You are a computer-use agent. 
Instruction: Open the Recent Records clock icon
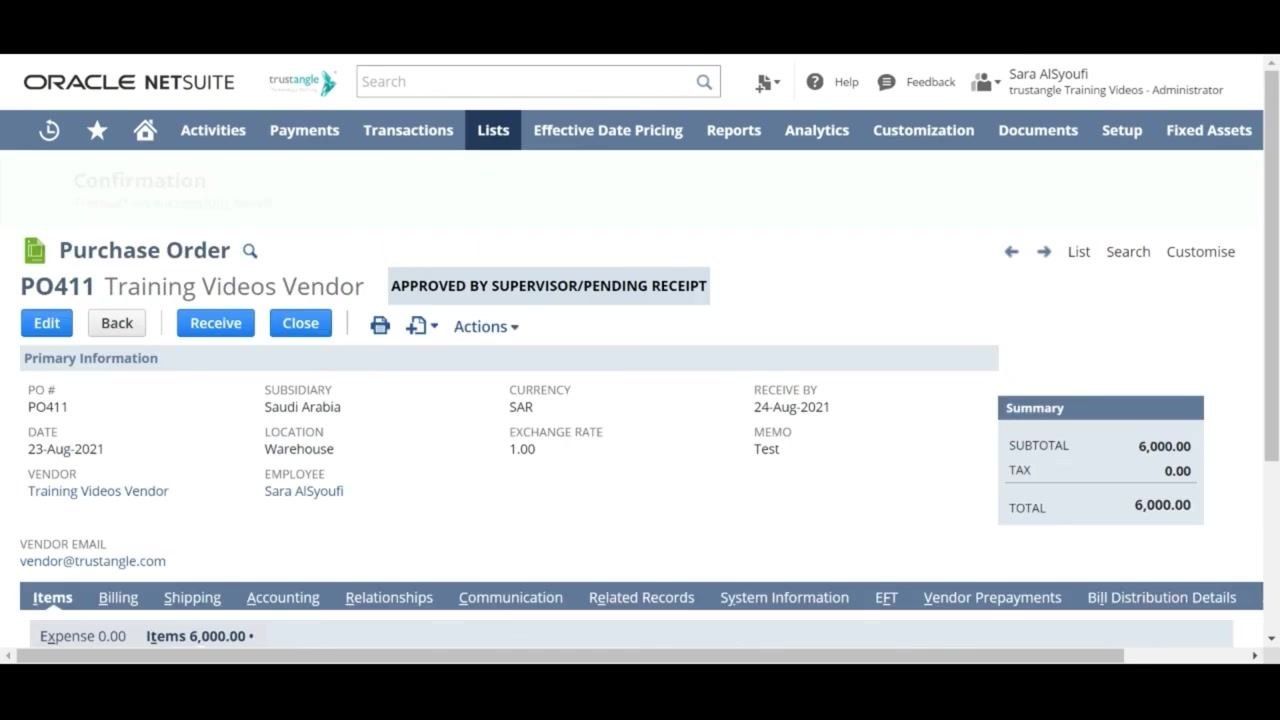(49, 130)
